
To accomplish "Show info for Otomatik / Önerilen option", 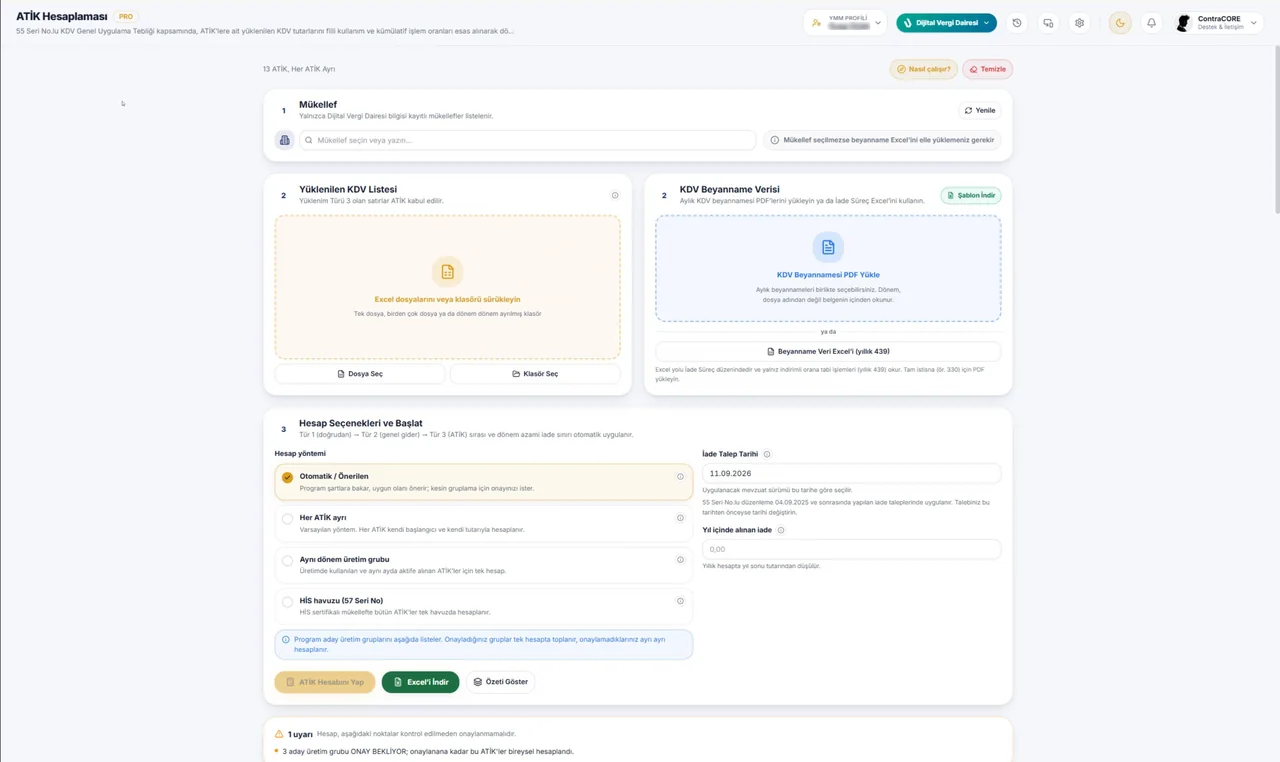I will (680, 477).
